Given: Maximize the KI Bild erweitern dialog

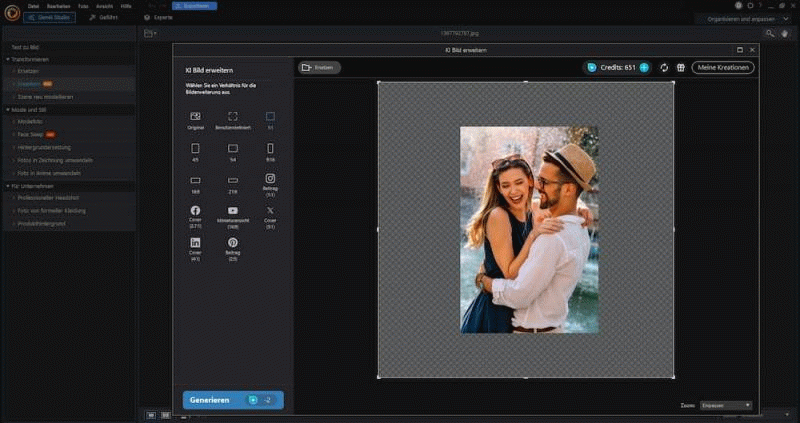Looking at the screenshot, I should 740,50.
